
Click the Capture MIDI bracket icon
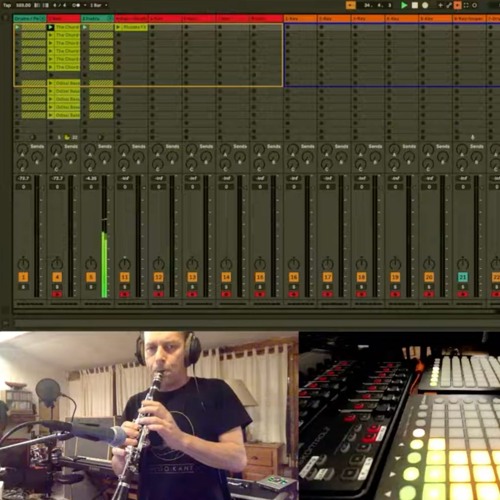click(x=466, y=5)
